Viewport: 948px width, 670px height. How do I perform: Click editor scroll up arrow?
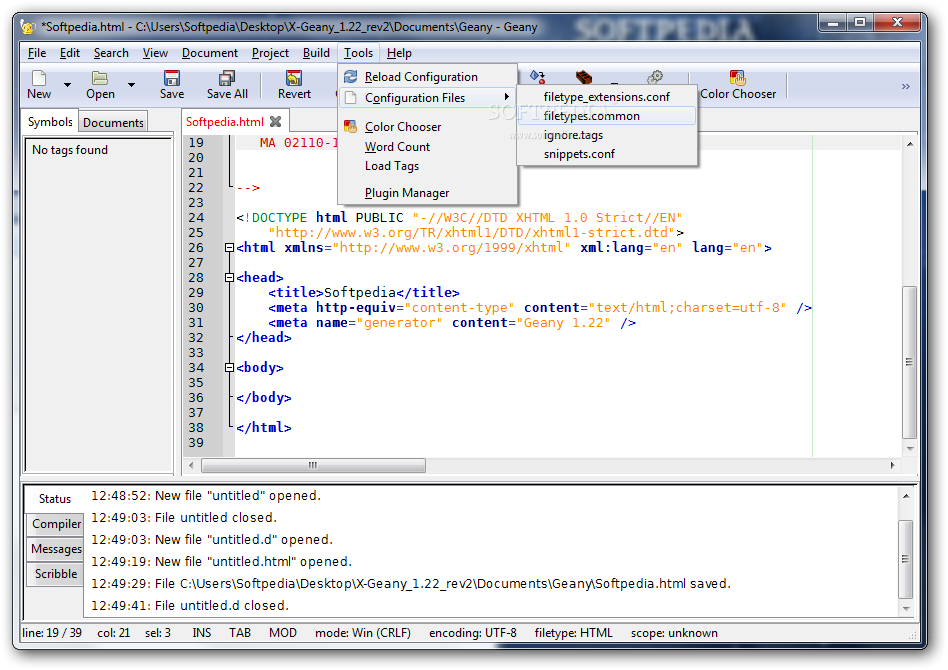pyautogui.click(x=909, y=144)
